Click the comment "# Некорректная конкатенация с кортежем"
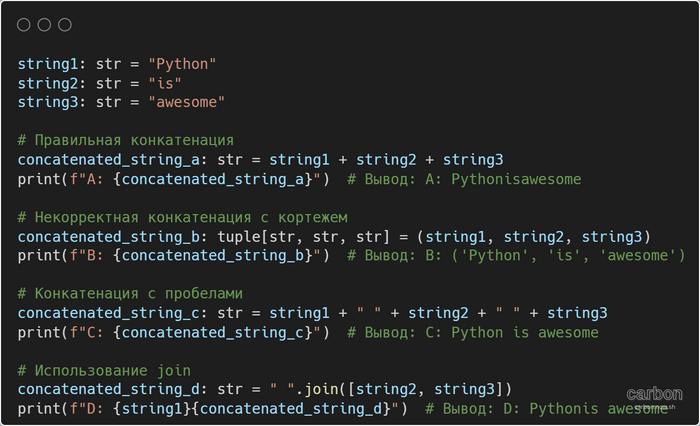Image resolution: width=700 pixels, height=426 pixels. pos(183,217)
